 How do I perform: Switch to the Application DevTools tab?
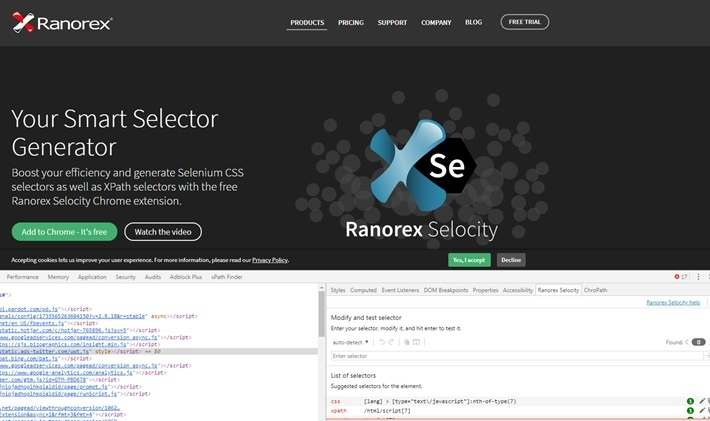coord(92,277)
